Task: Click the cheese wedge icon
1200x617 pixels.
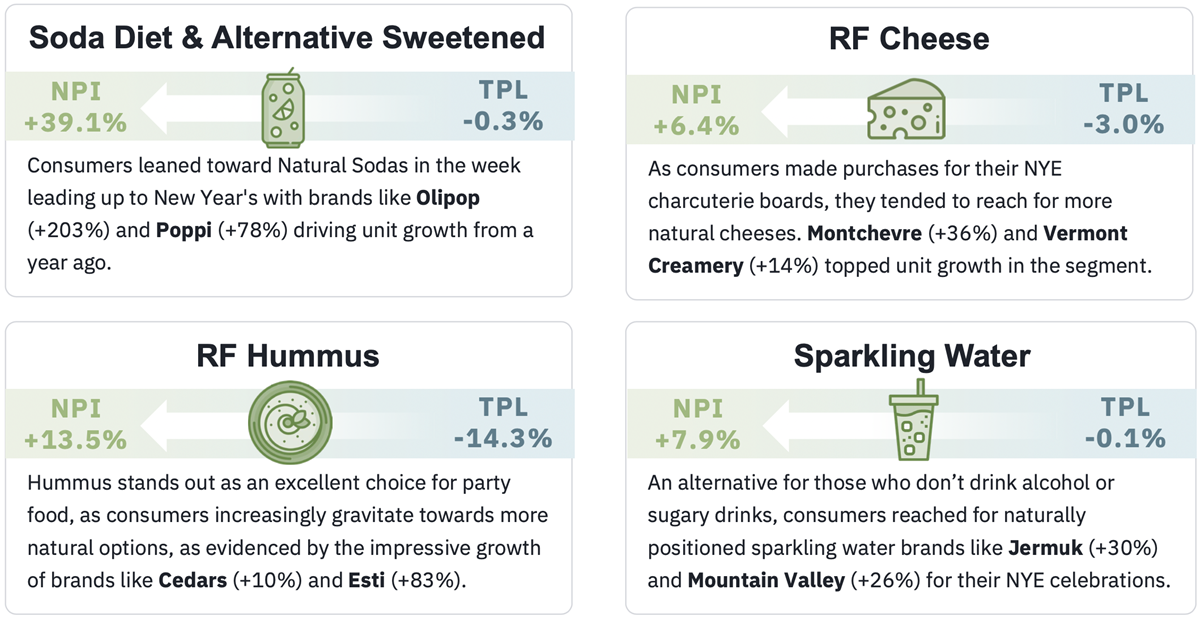Action: tap(905, 108)
